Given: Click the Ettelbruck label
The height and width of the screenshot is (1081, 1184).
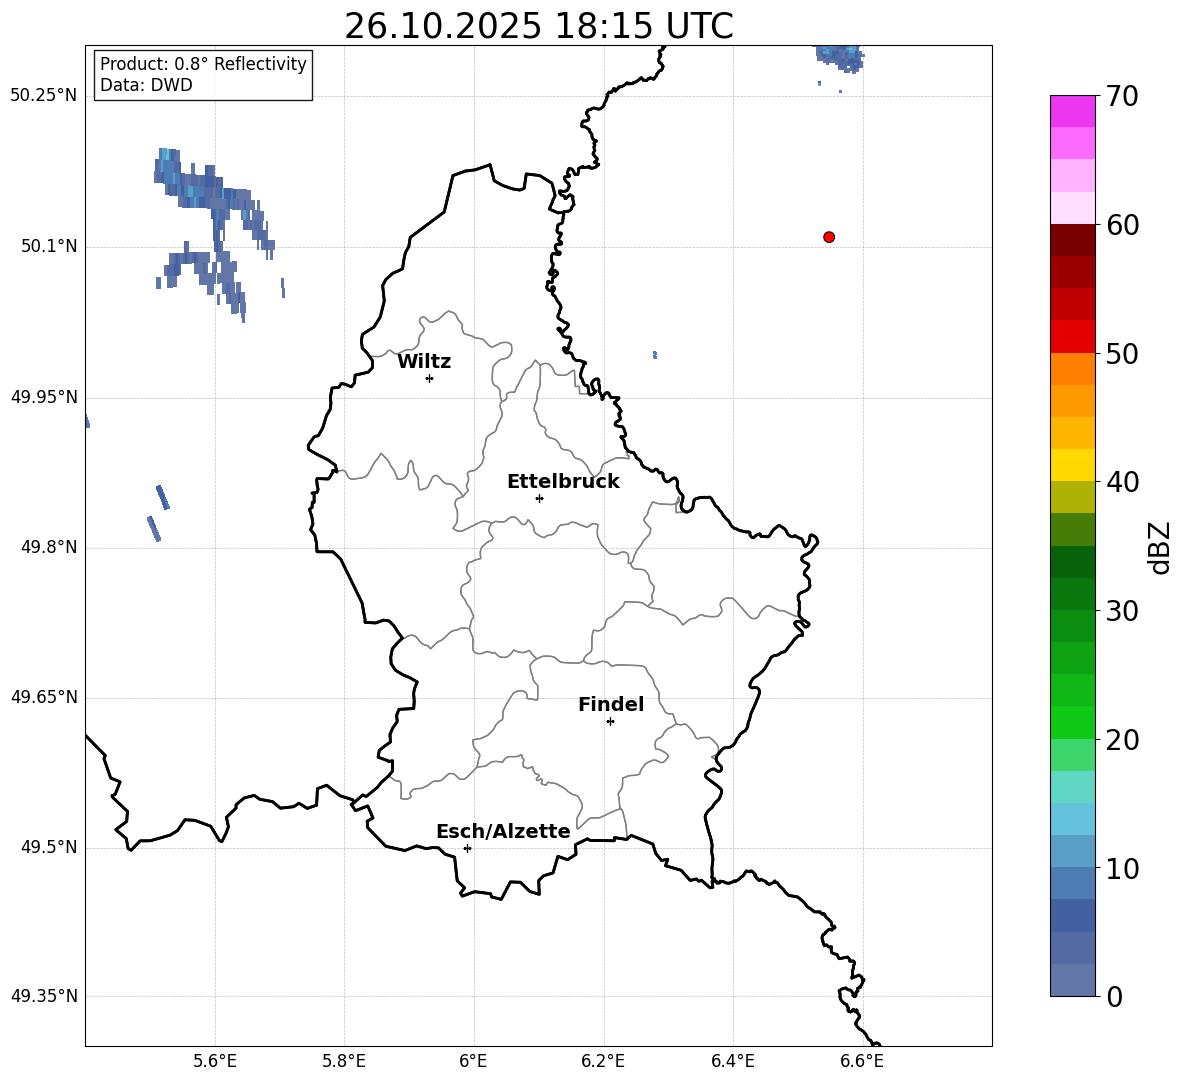Looking at the screenshot, I should coord(563,482).
